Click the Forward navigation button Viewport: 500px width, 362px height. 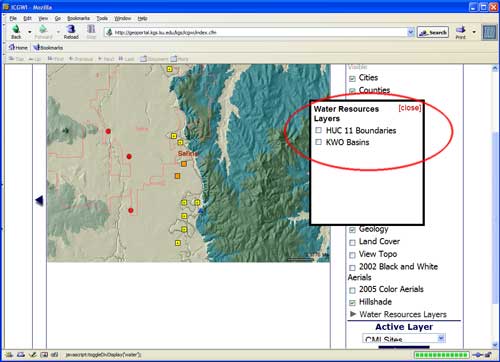[x=43, y=32]
